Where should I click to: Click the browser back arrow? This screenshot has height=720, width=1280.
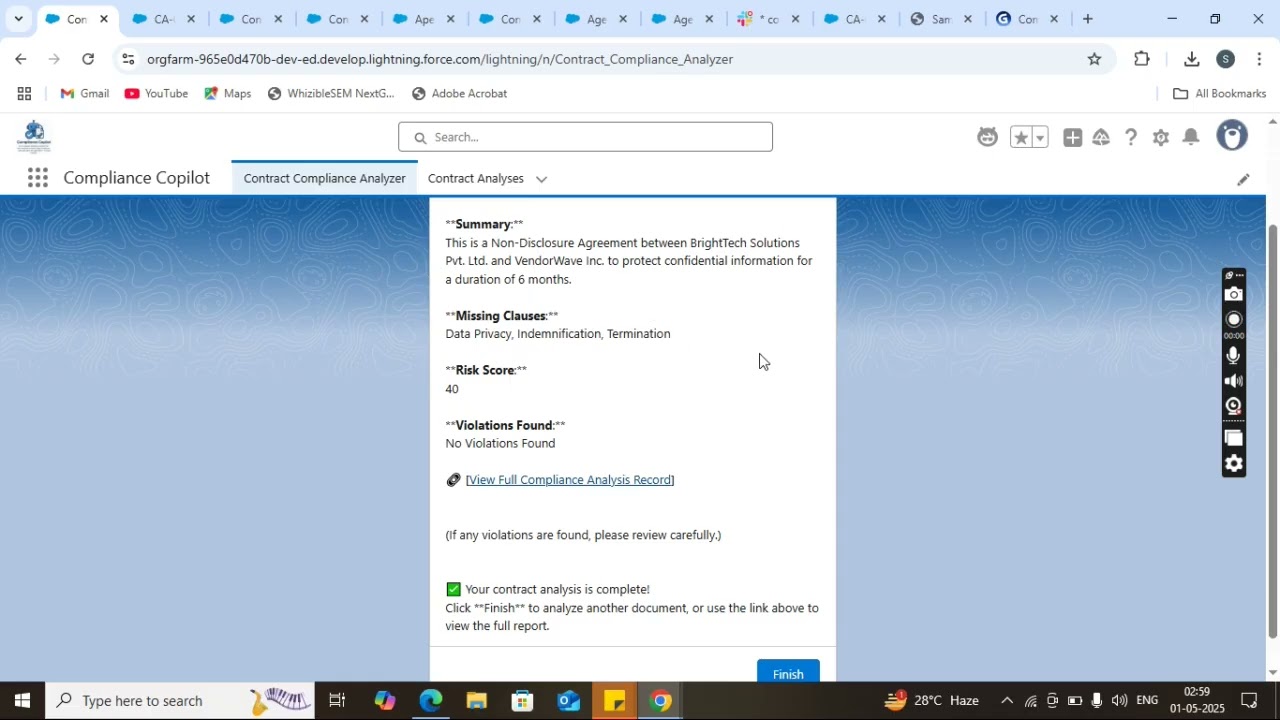[x=21, y=59]
